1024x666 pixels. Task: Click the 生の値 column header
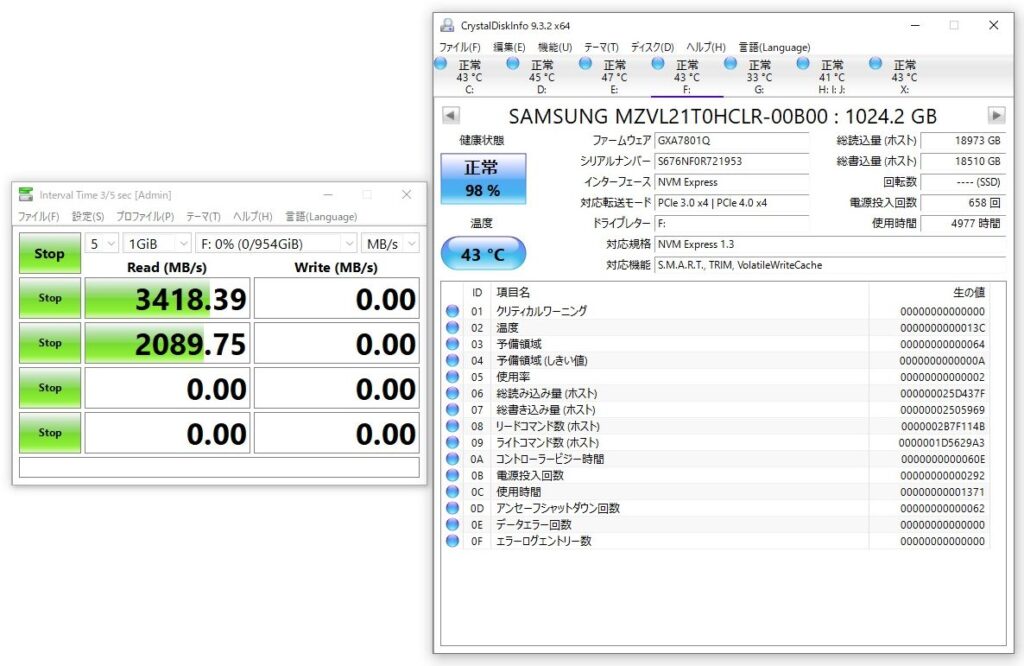coord(969,293)
